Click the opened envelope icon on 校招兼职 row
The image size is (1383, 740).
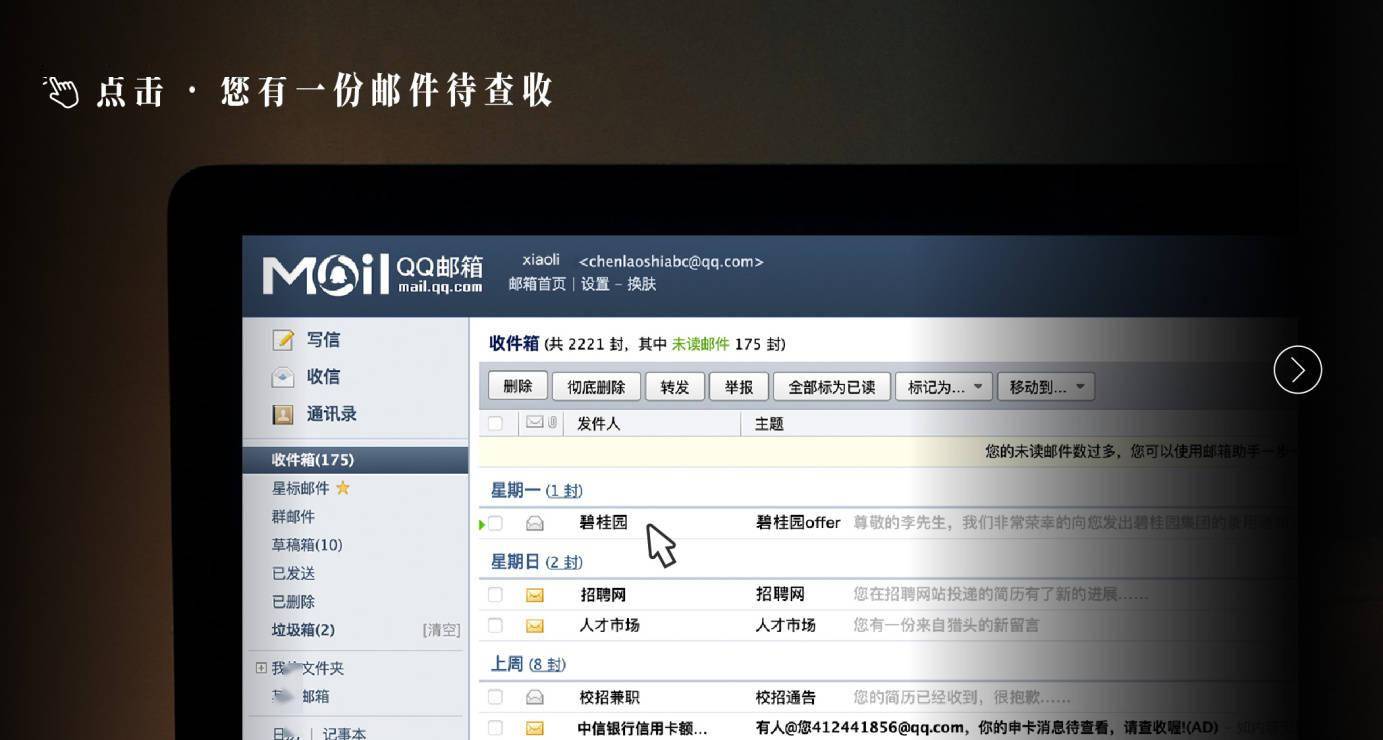pos(535,697)
